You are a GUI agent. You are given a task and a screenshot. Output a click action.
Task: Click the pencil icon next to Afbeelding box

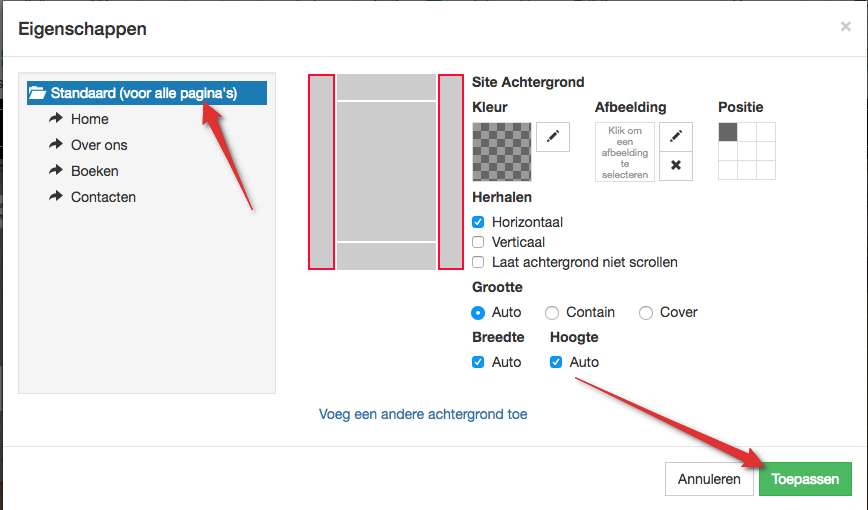click(x=676, y=137)
